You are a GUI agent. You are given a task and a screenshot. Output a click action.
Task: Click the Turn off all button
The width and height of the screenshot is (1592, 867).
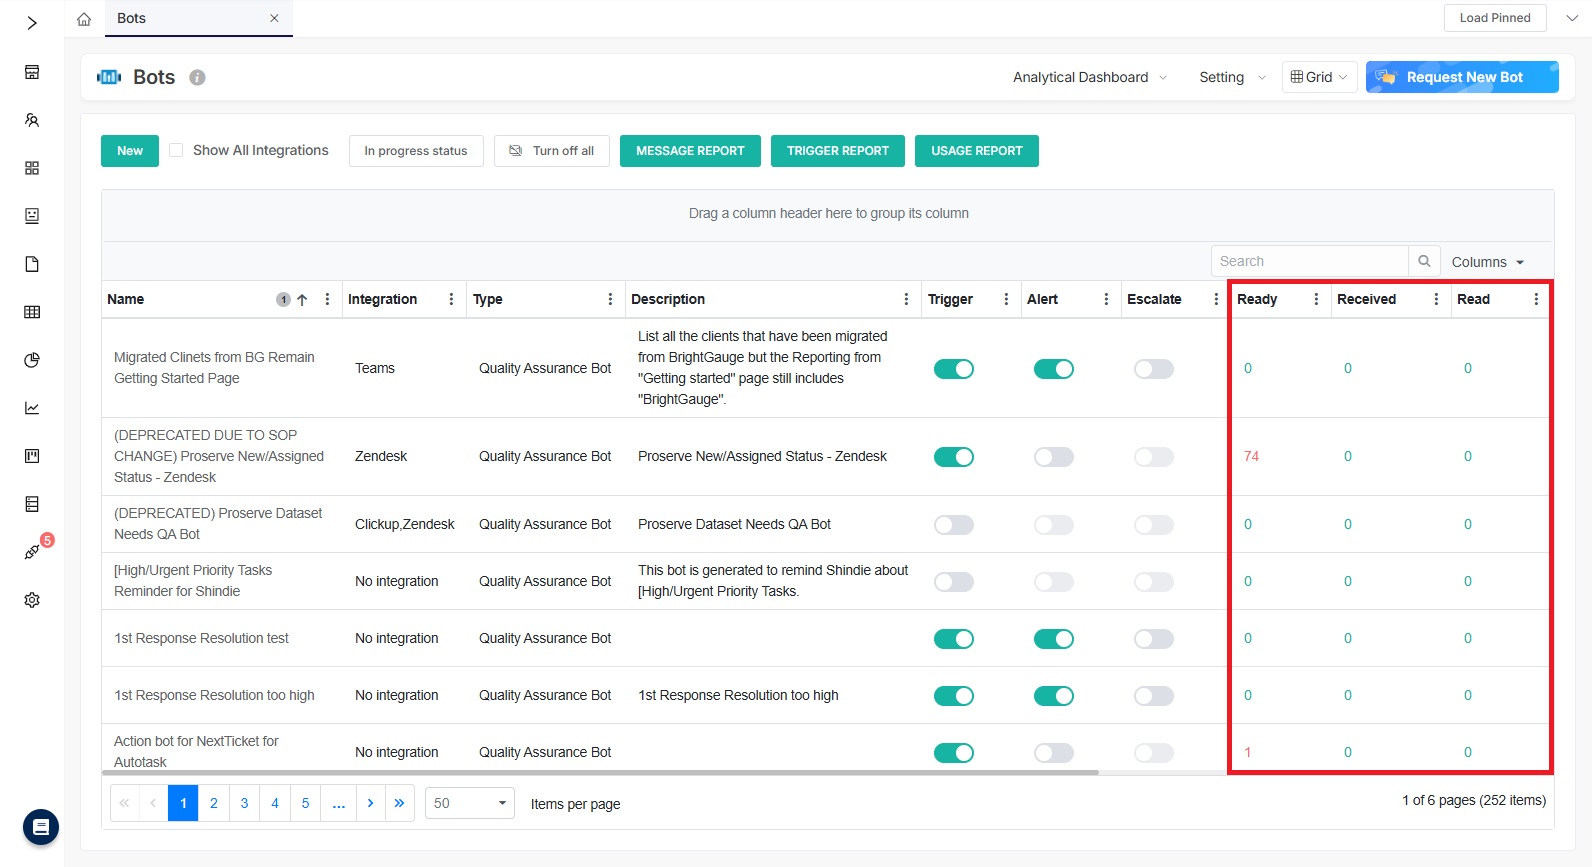pos(552,151)
